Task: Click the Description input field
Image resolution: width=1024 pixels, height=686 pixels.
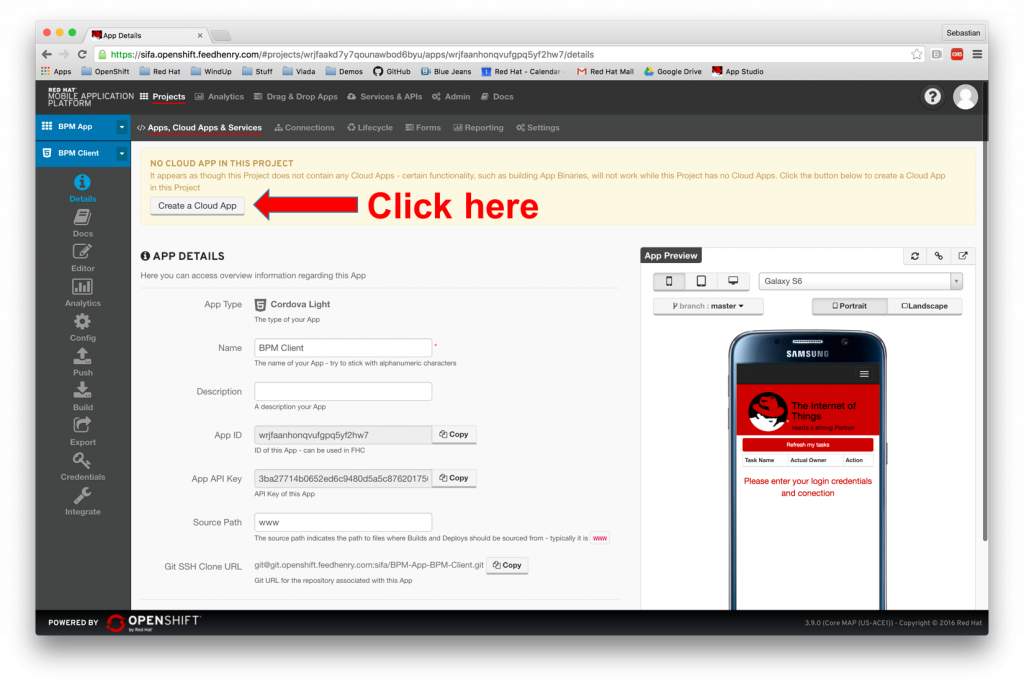Action: point(343,391)
